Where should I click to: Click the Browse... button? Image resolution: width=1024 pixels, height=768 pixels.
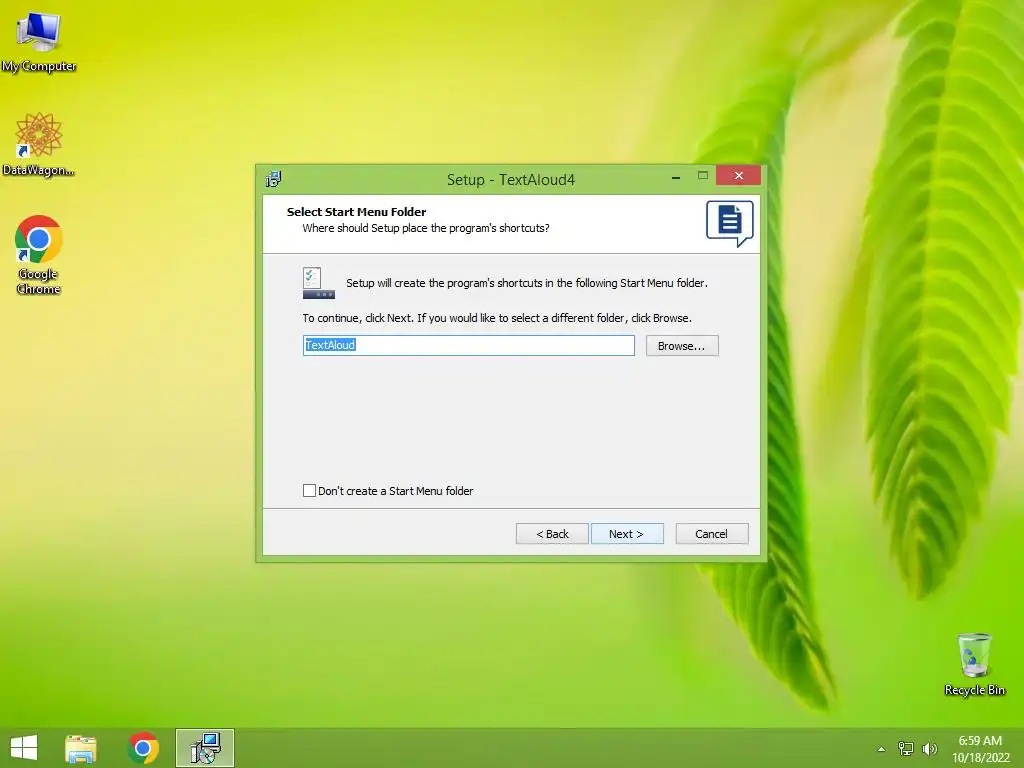(682, 345)
